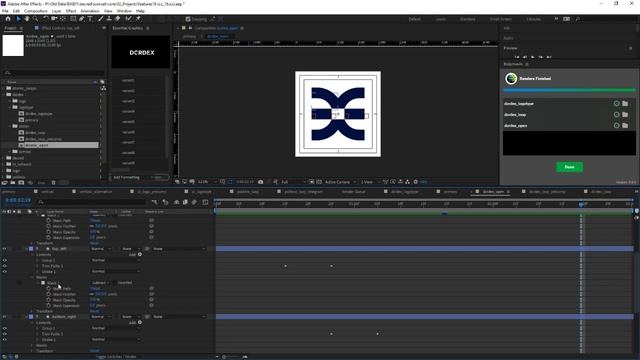Click the render progress bar
The width and height of the screenshot is (640, 360).
tap(569, 90)
